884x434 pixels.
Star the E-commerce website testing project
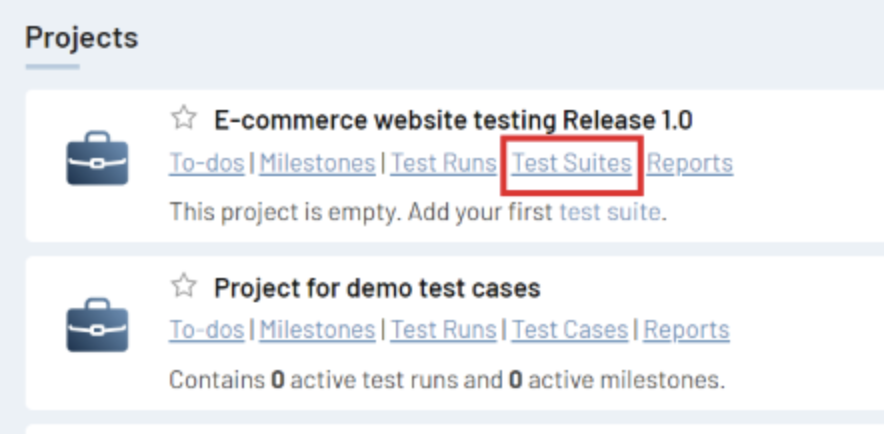(183, 119)
